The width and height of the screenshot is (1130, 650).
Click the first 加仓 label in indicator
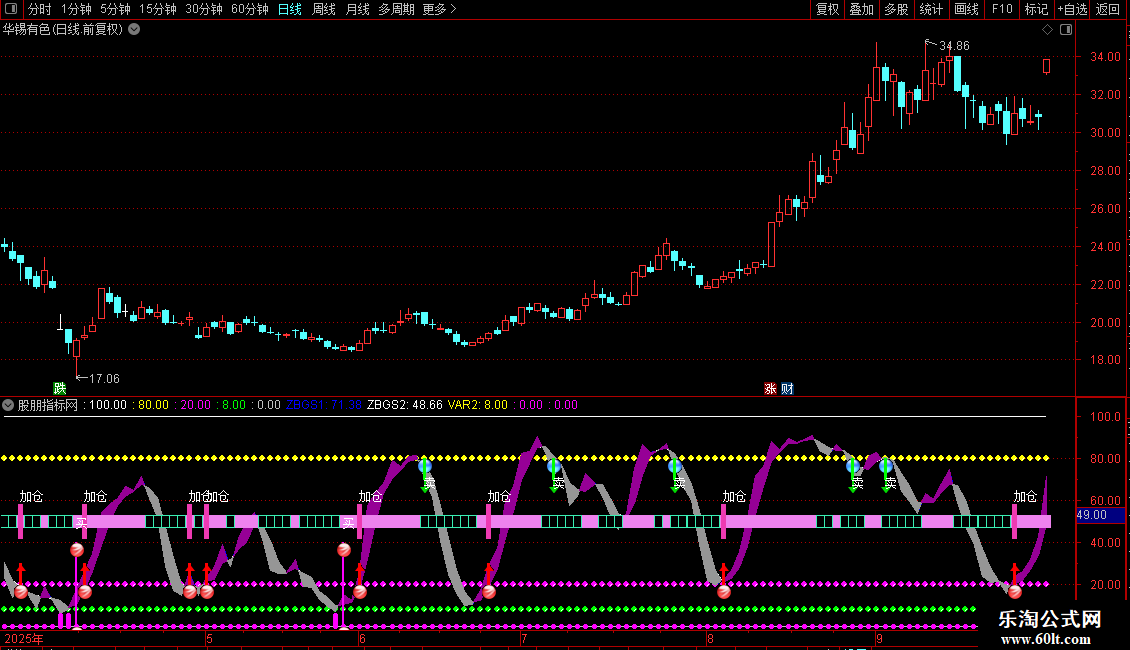click(x=31, y=497)
